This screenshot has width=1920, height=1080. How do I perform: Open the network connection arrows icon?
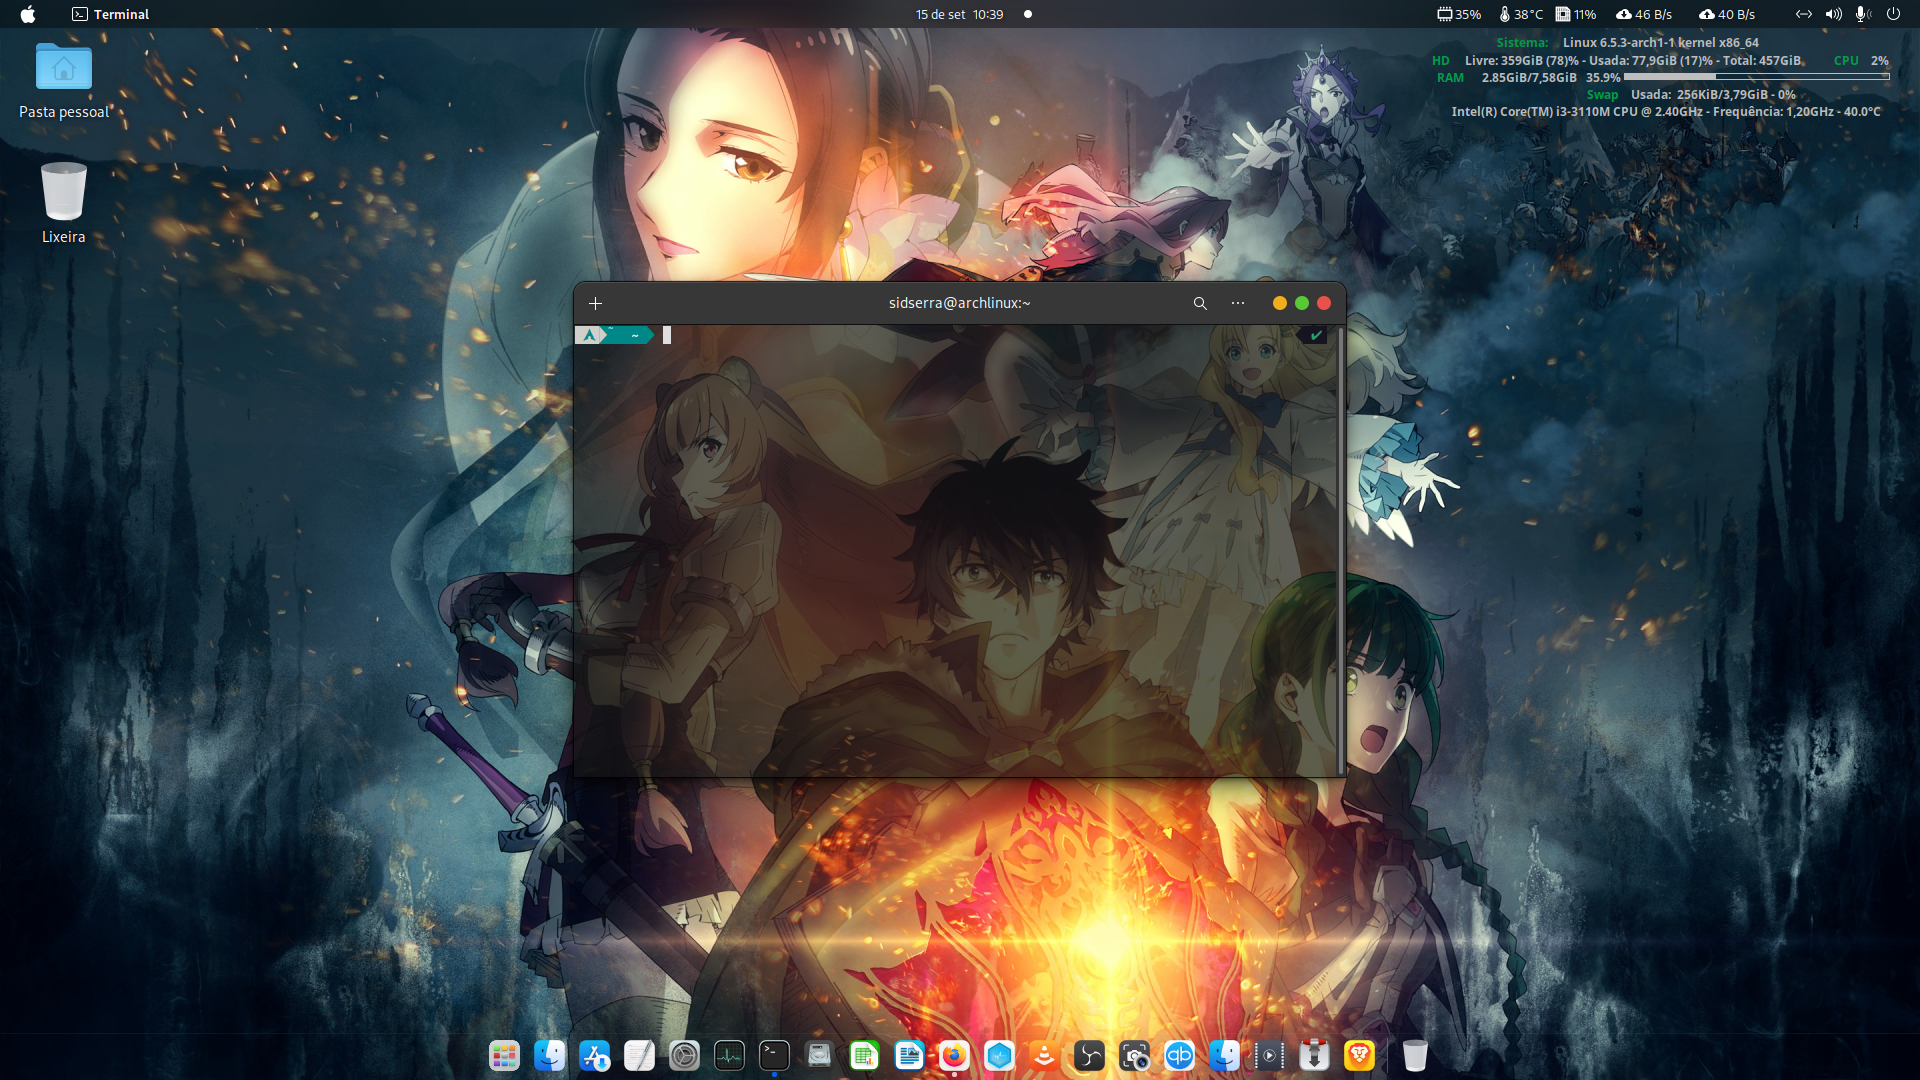(1803, 14)
